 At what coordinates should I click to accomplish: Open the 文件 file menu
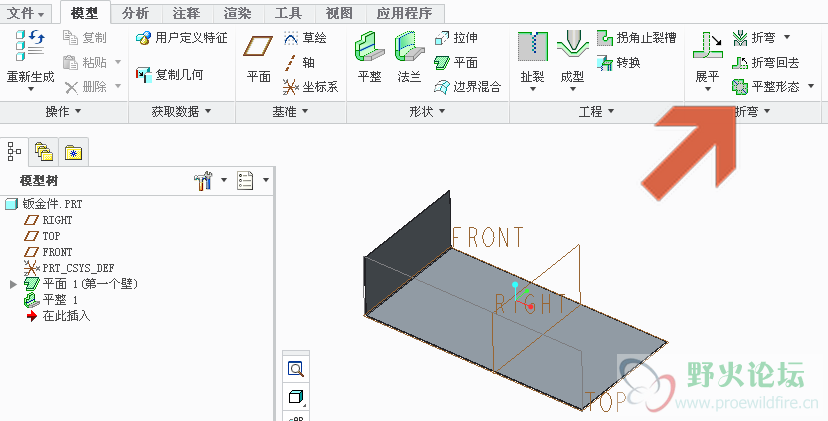pyautogui.click(x=26, y=13)
